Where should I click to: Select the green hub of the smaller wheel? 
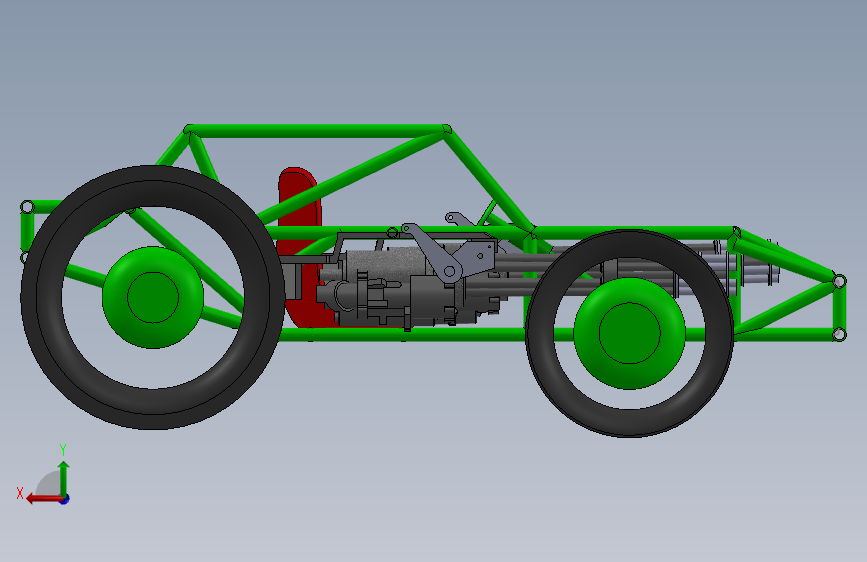tap(629, 334)
